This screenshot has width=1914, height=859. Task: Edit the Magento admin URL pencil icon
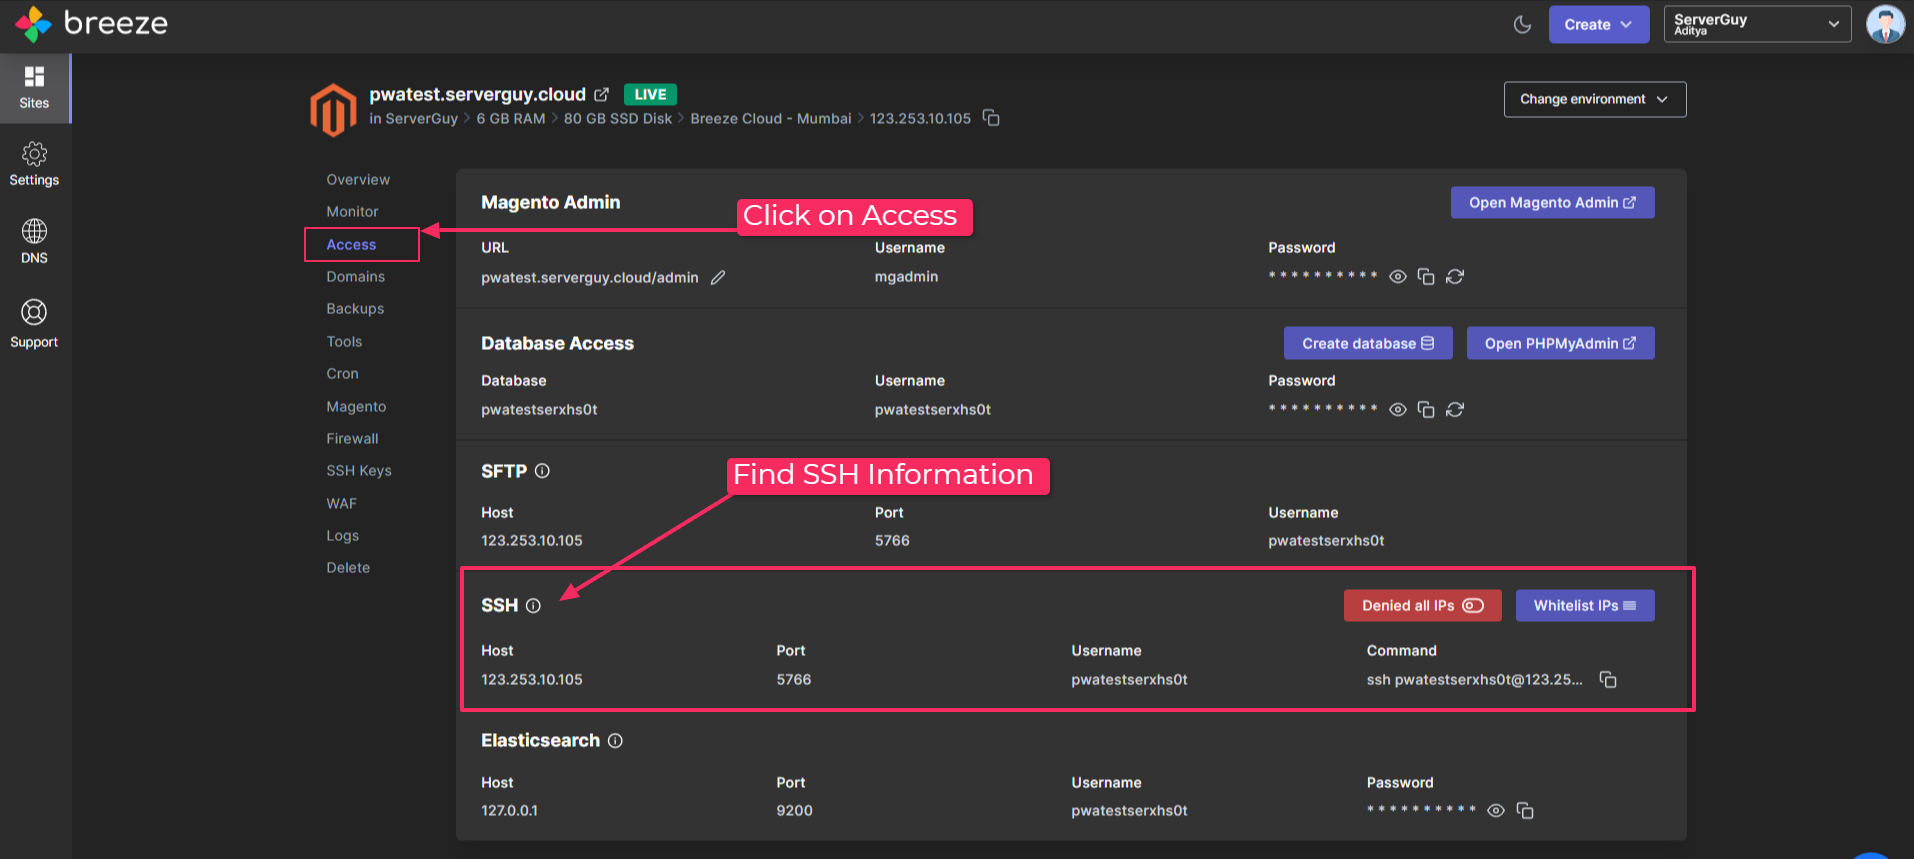(718, 277)
